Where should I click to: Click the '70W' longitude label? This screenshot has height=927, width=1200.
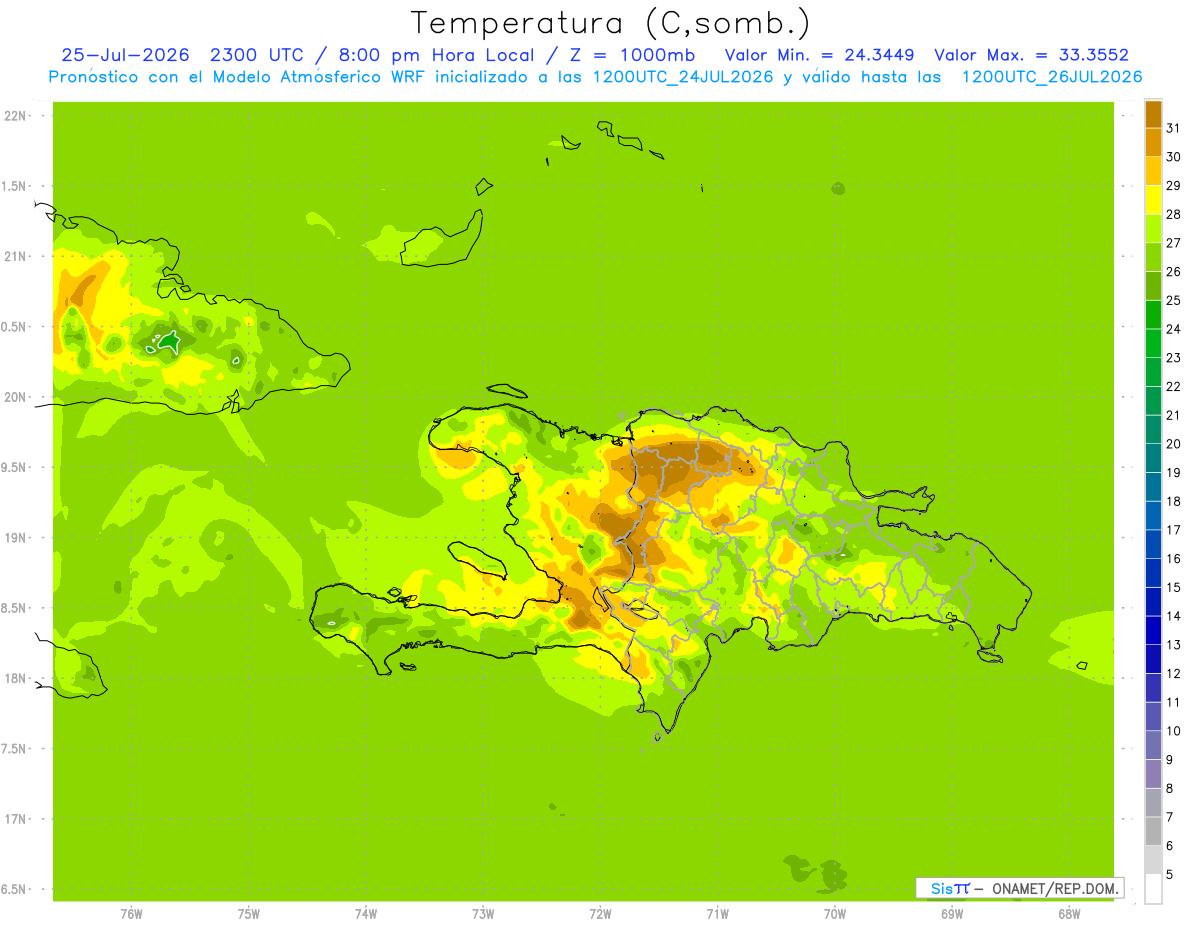click(x=835, y=913)
